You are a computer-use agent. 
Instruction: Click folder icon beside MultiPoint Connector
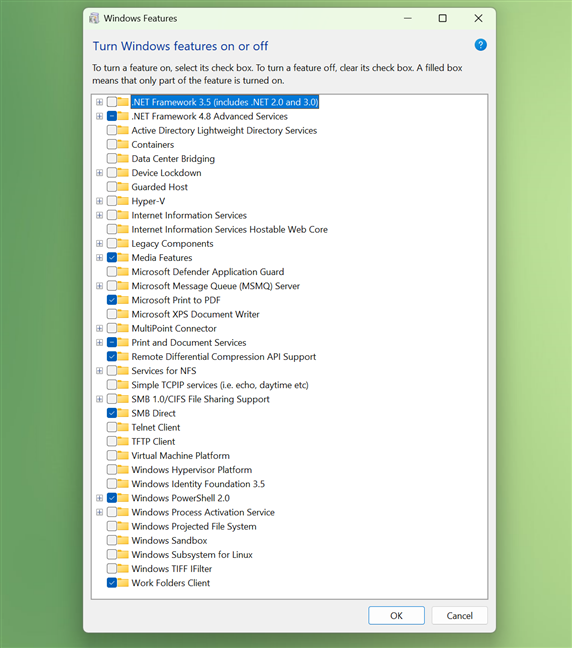123,329
